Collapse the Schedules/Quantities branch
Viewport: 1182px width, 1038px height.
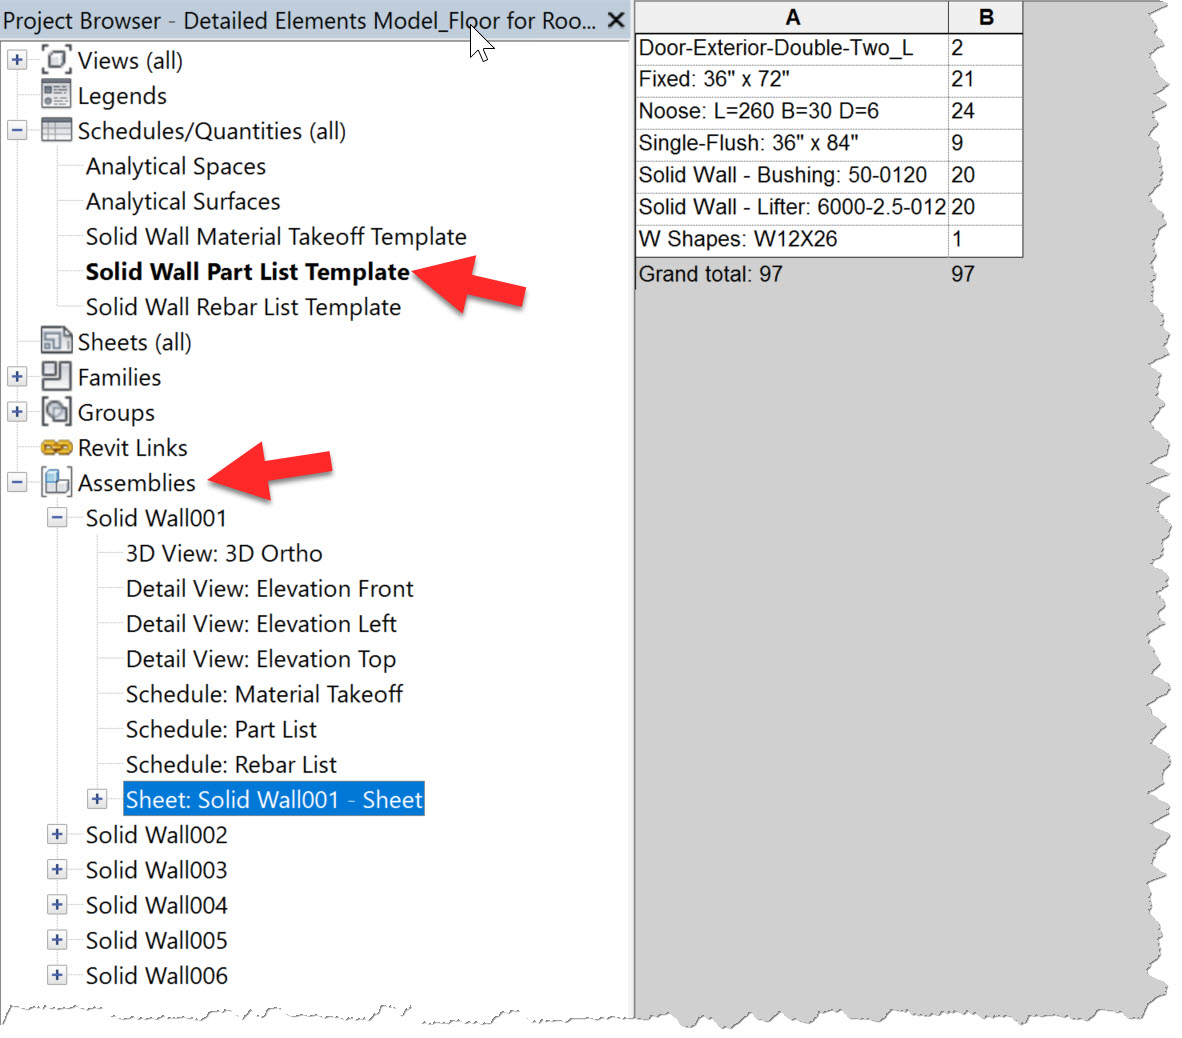click(x=16, y=130)
